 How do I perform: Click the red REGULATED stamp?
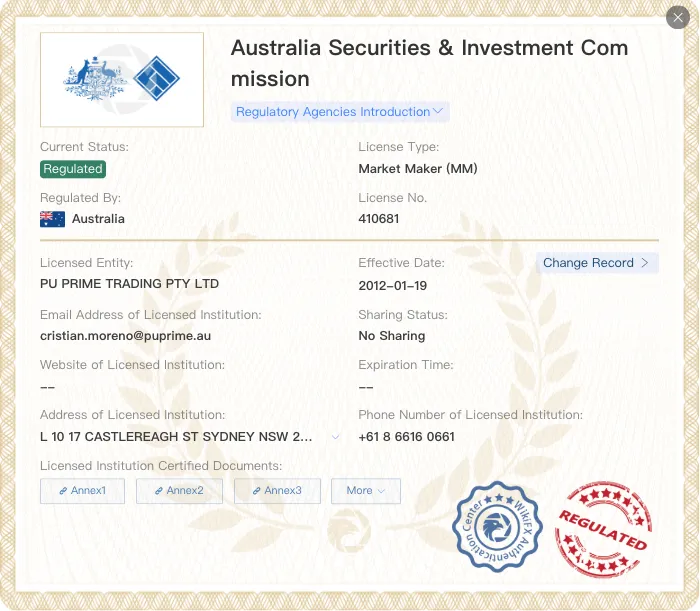[604, 529]
